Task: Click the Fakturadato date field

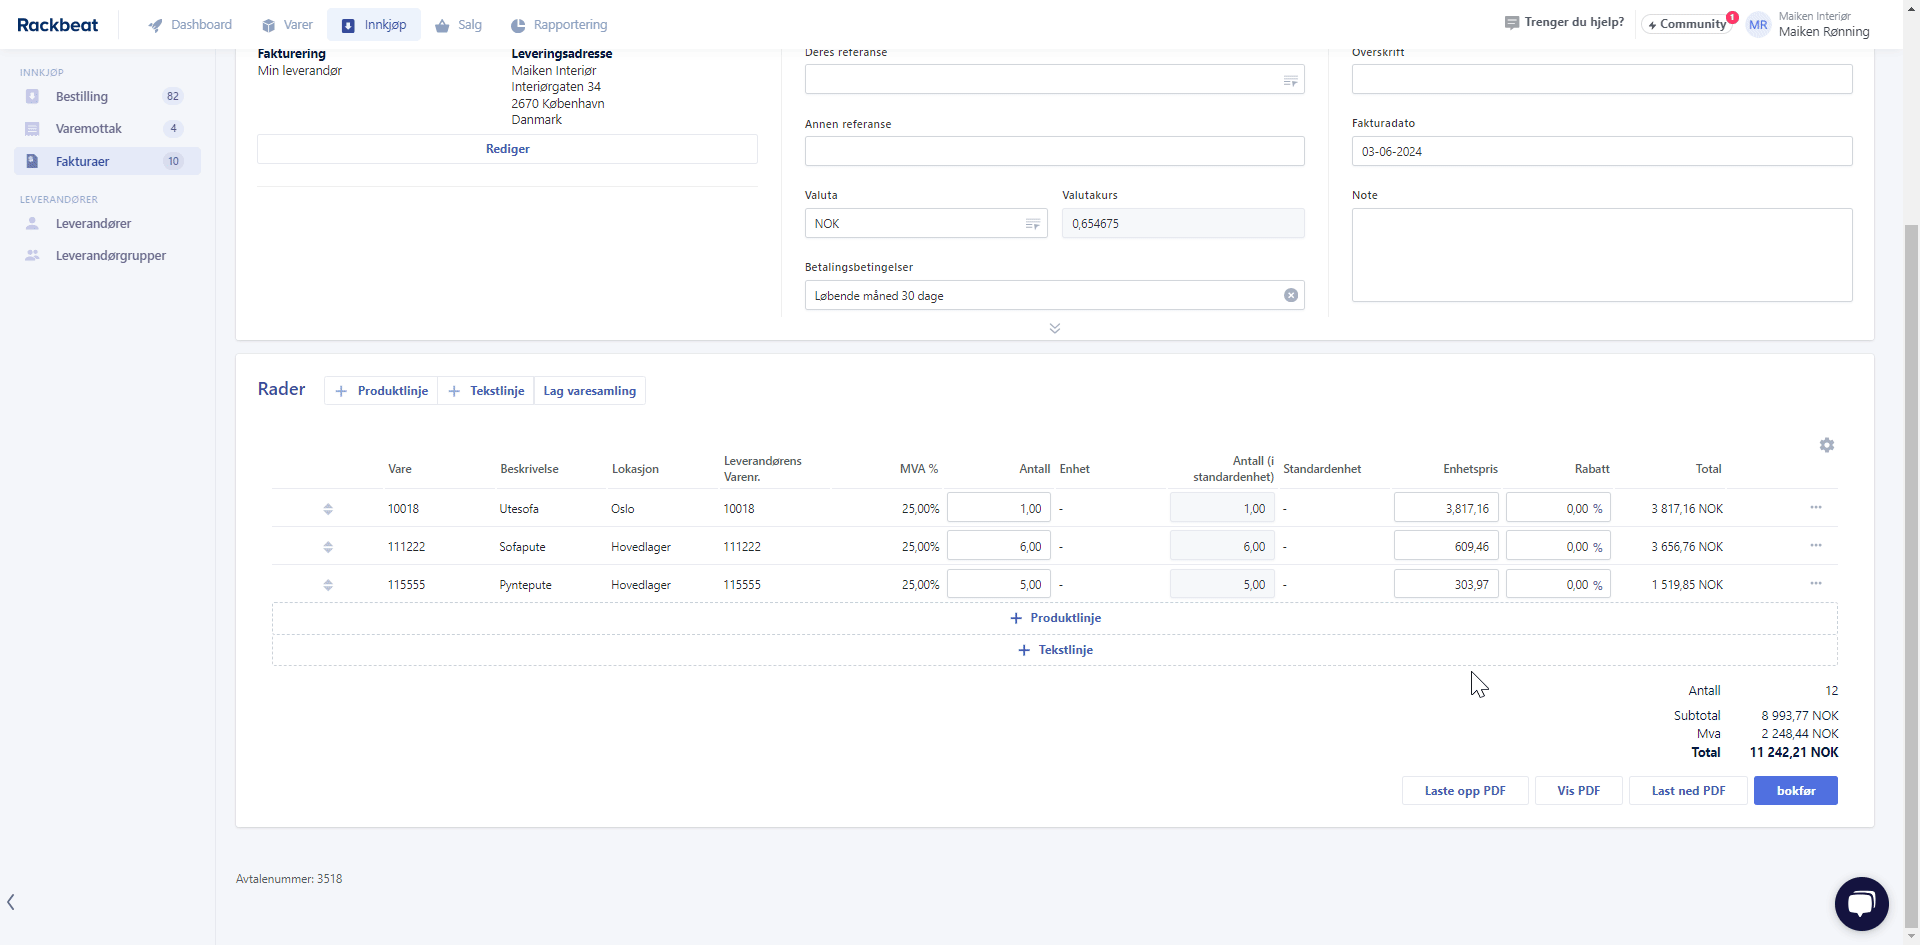Action: click(1601, 152)
